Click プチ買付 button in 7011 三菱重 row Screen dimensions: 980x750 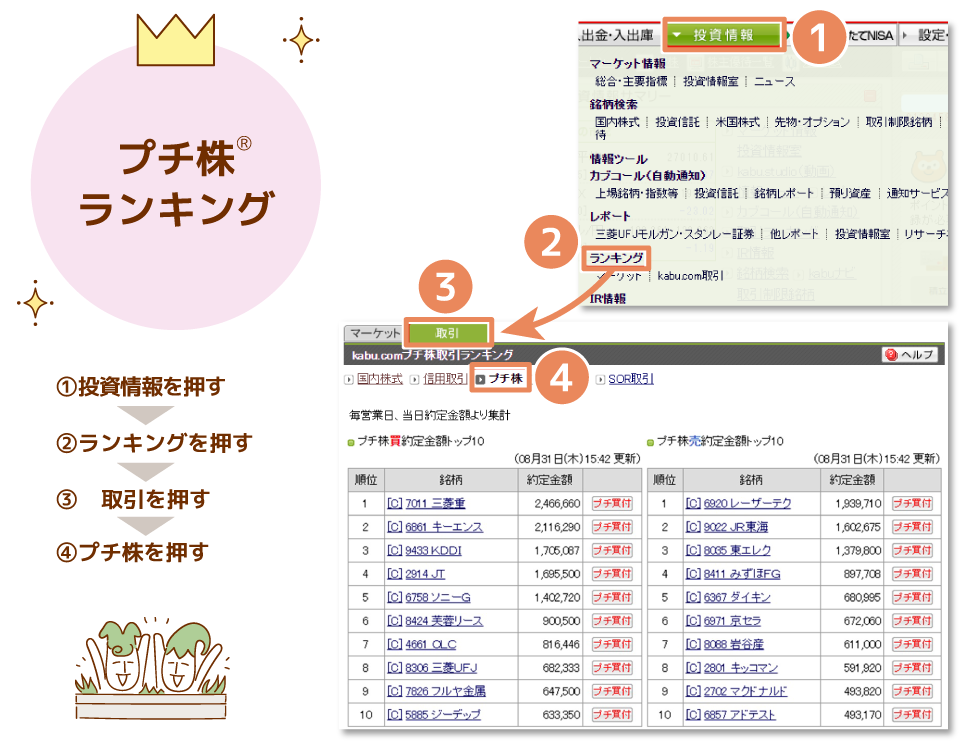tap(612, 503)
